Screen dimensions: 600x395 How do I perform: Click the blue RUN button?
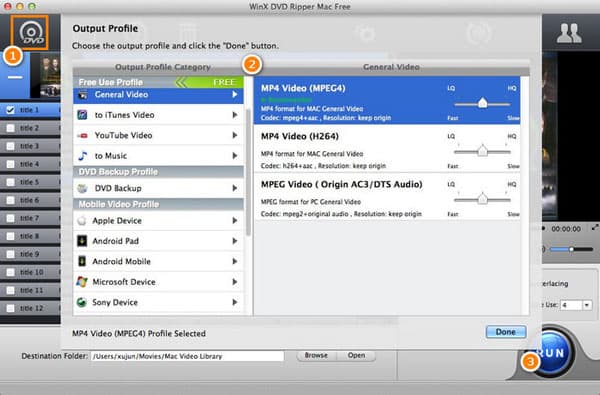pos(551,353)
